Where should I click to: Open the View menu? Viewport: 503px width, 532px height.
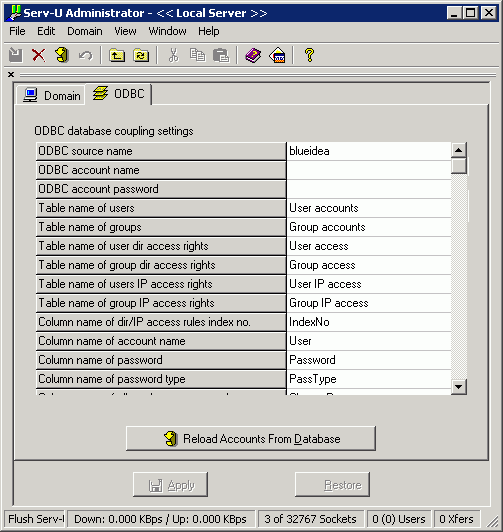(125, 31)
